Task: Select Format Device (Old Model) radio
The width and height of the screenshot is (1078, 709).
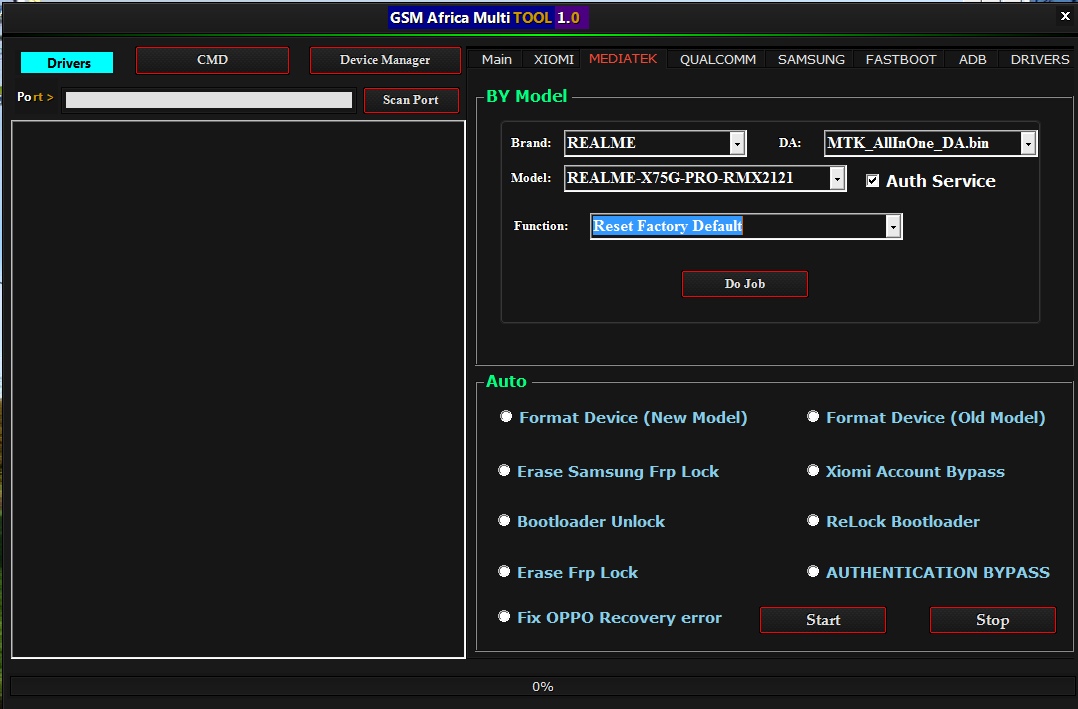Action: pyautogui.click(x=813, y=417)
